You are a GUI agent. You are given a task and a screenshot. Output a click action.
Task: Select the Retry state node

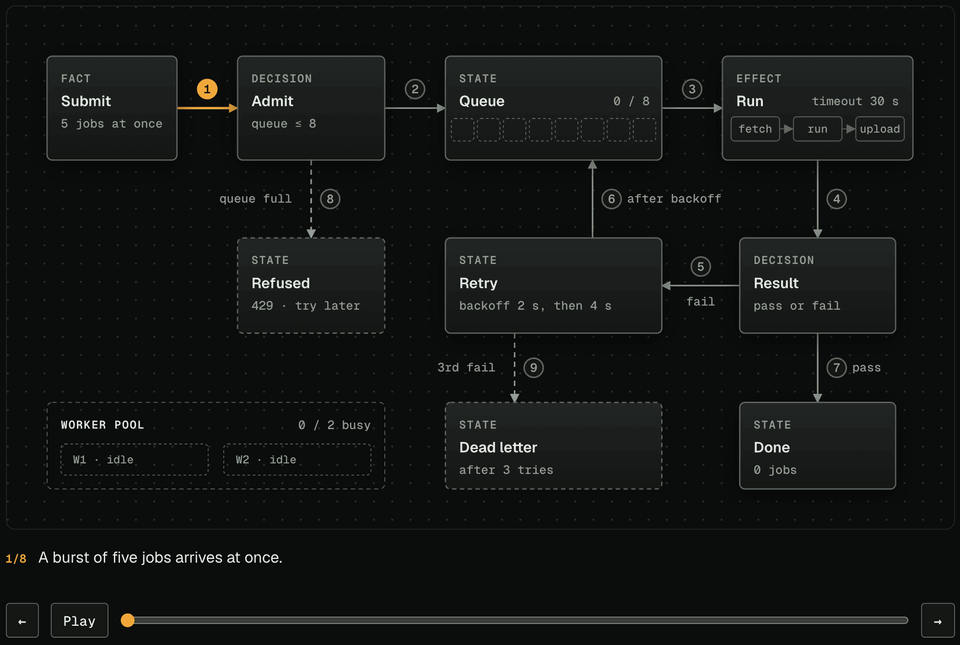553,286
